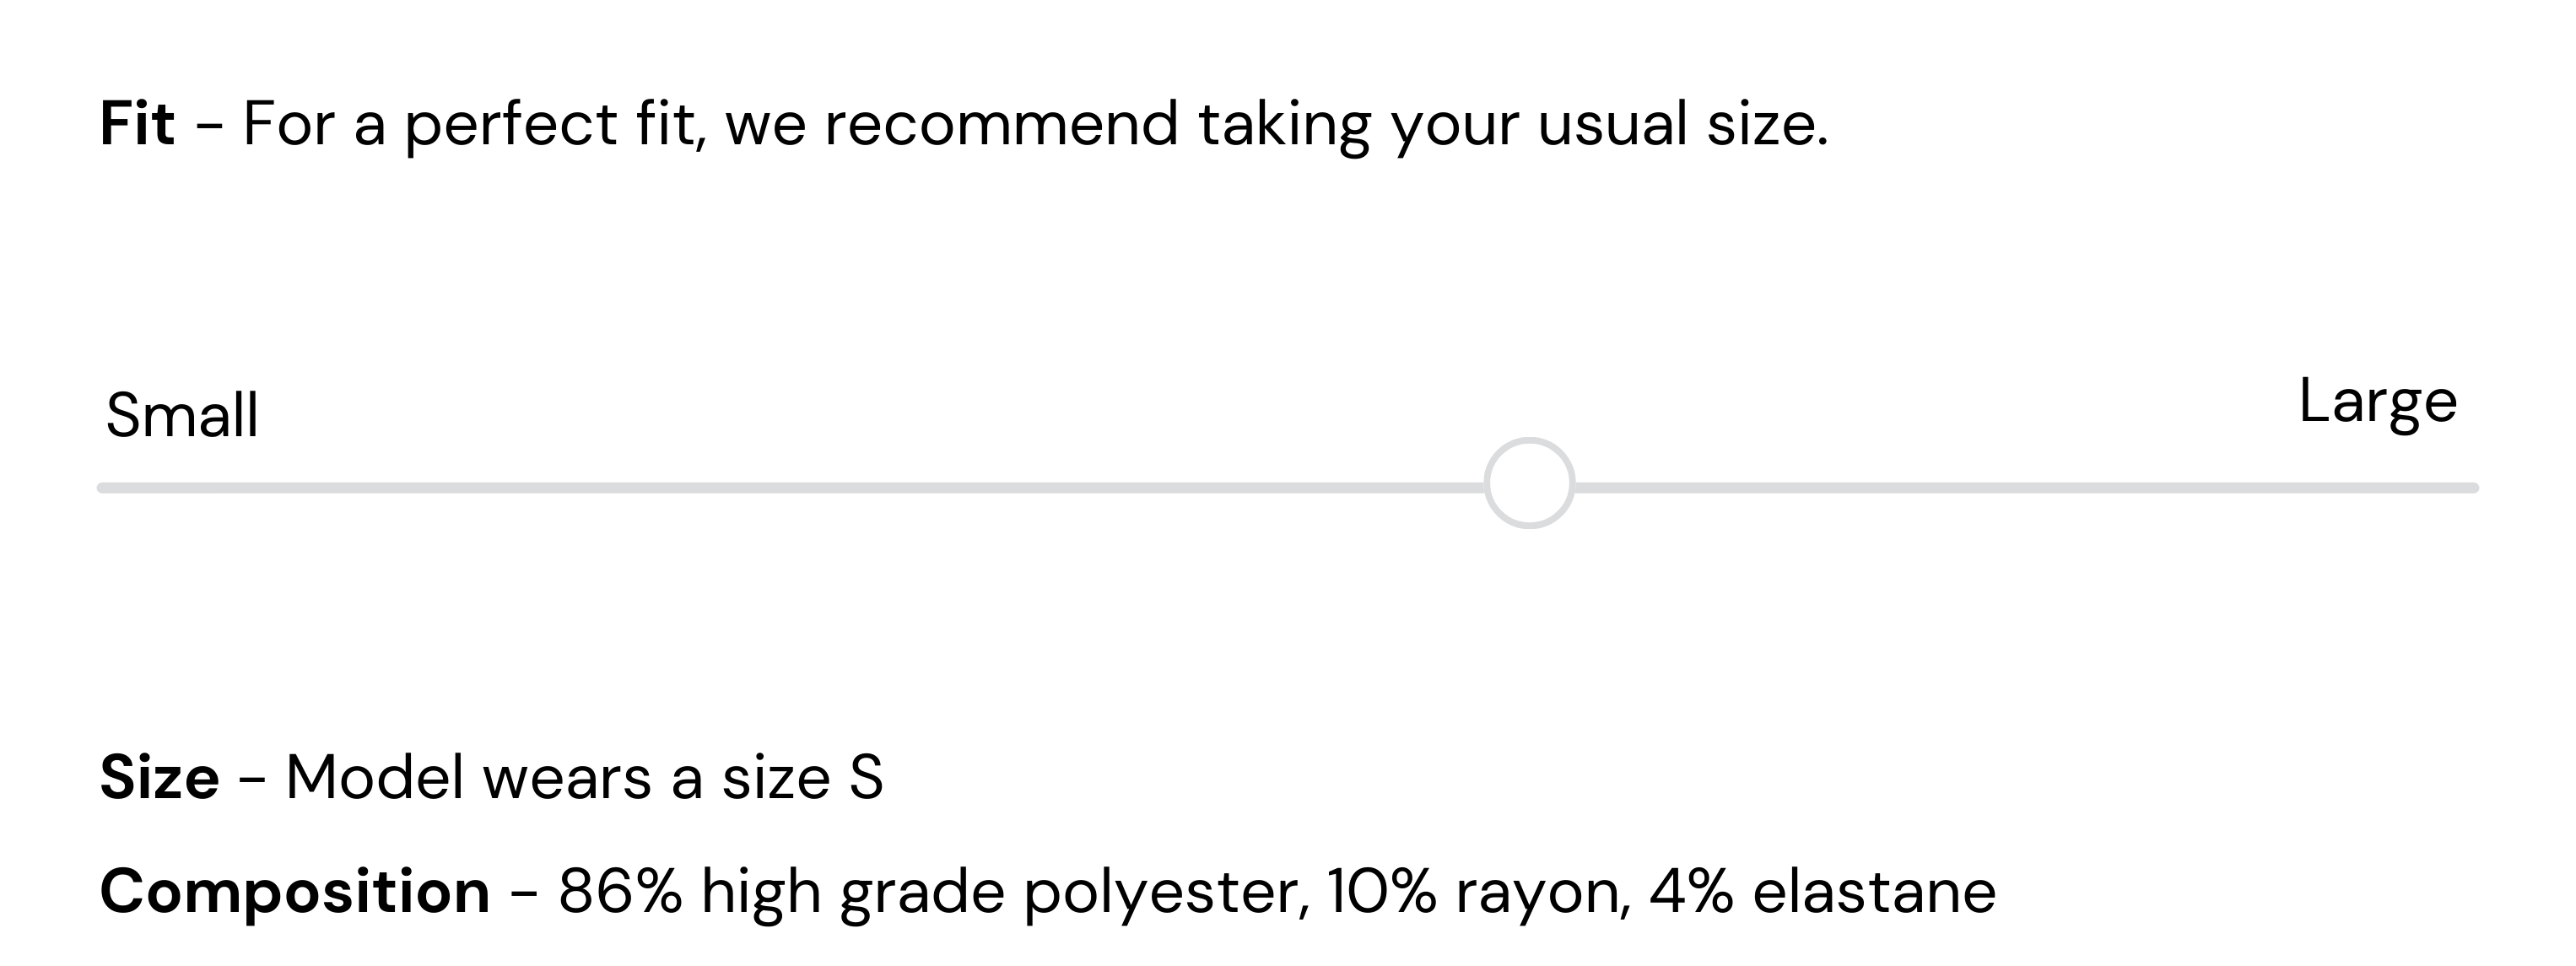The width and height of the screenshot is (2576, 966).
Task: Click the "Small" slider label
Action: click(x=182, y=415)
